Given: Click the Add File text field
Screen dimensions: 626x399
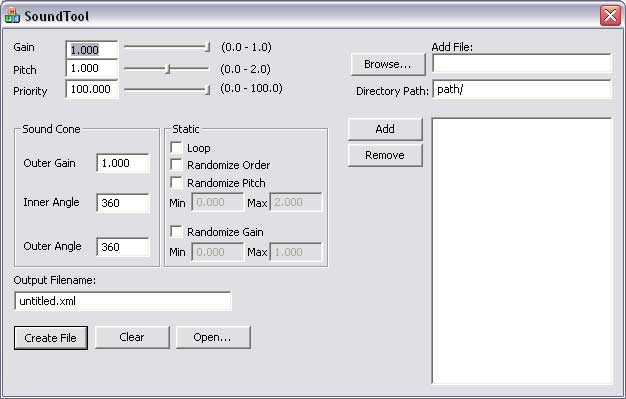Looking at the screenshot, I should 522,63.
